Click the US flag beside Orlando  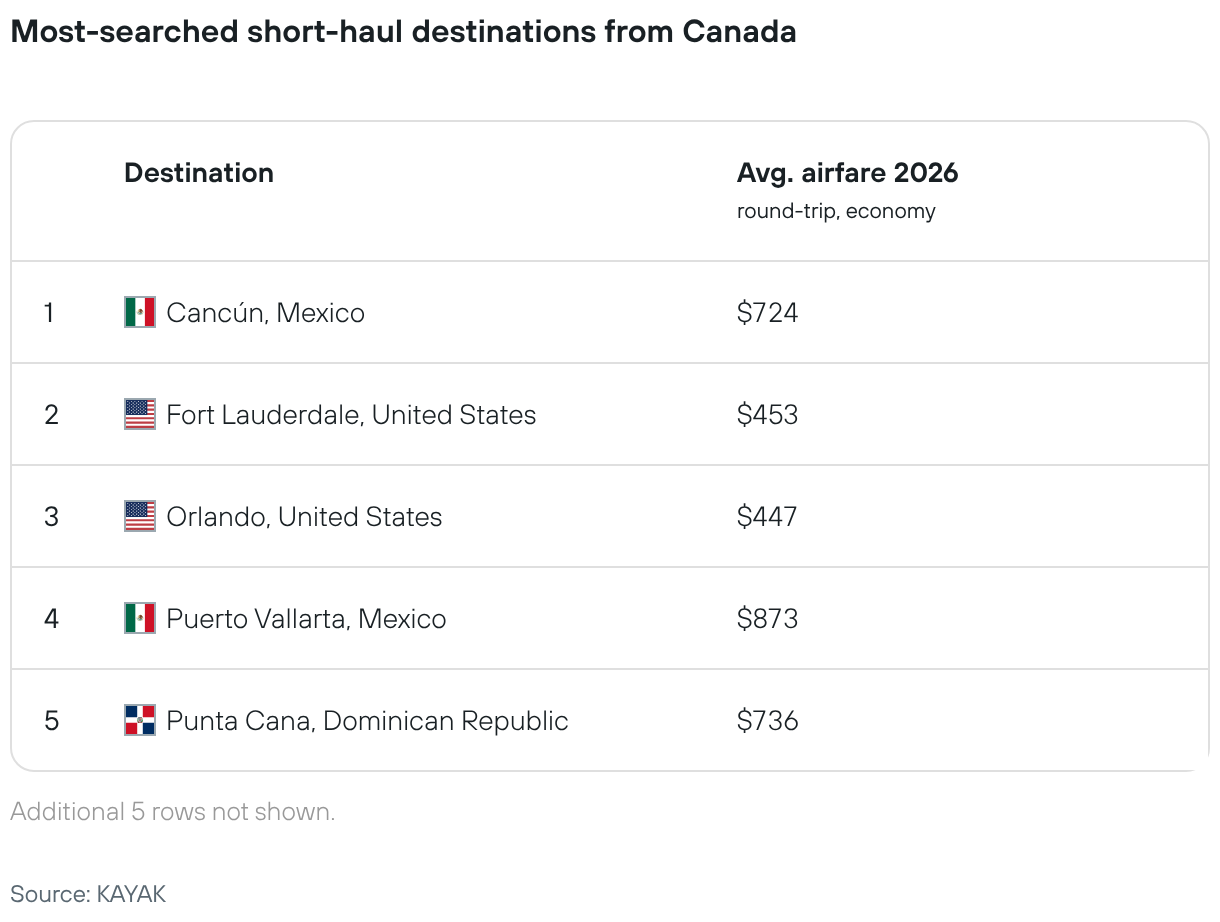[140, 517]
